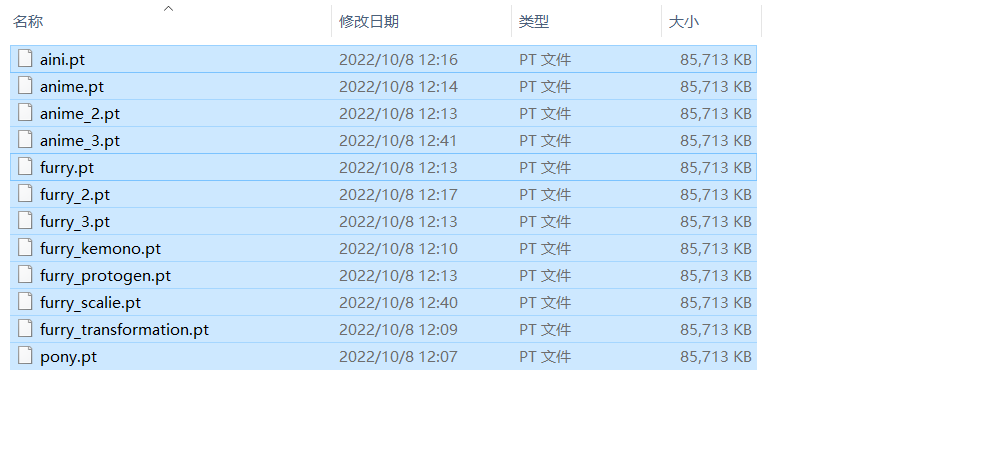Select the file name furry.pt

point(67,168)
